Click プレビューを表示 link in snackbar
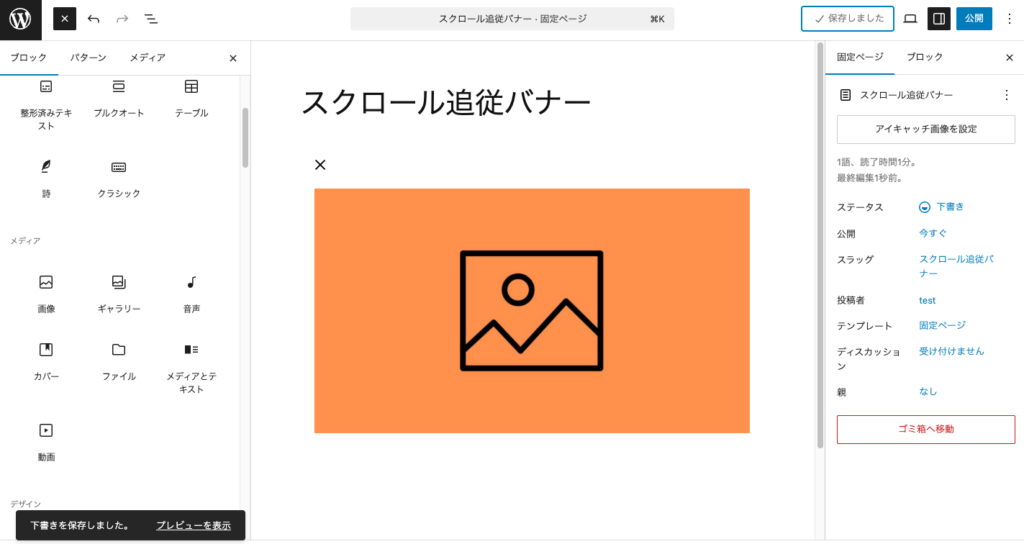Screen dimensions: 1024x544 193,526
